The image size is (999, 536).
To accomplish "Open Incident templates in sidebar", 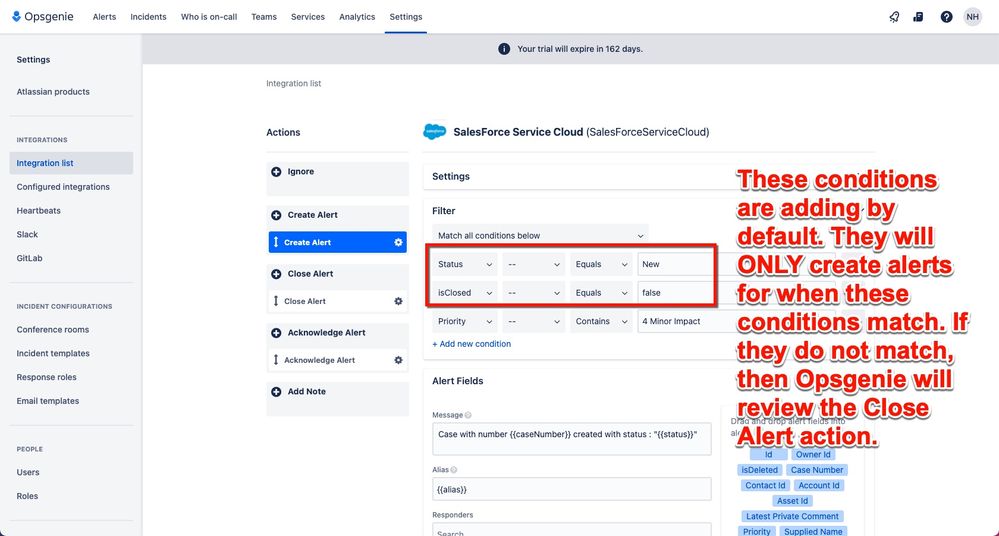I will pyautogui.click(x=53, y=354).
